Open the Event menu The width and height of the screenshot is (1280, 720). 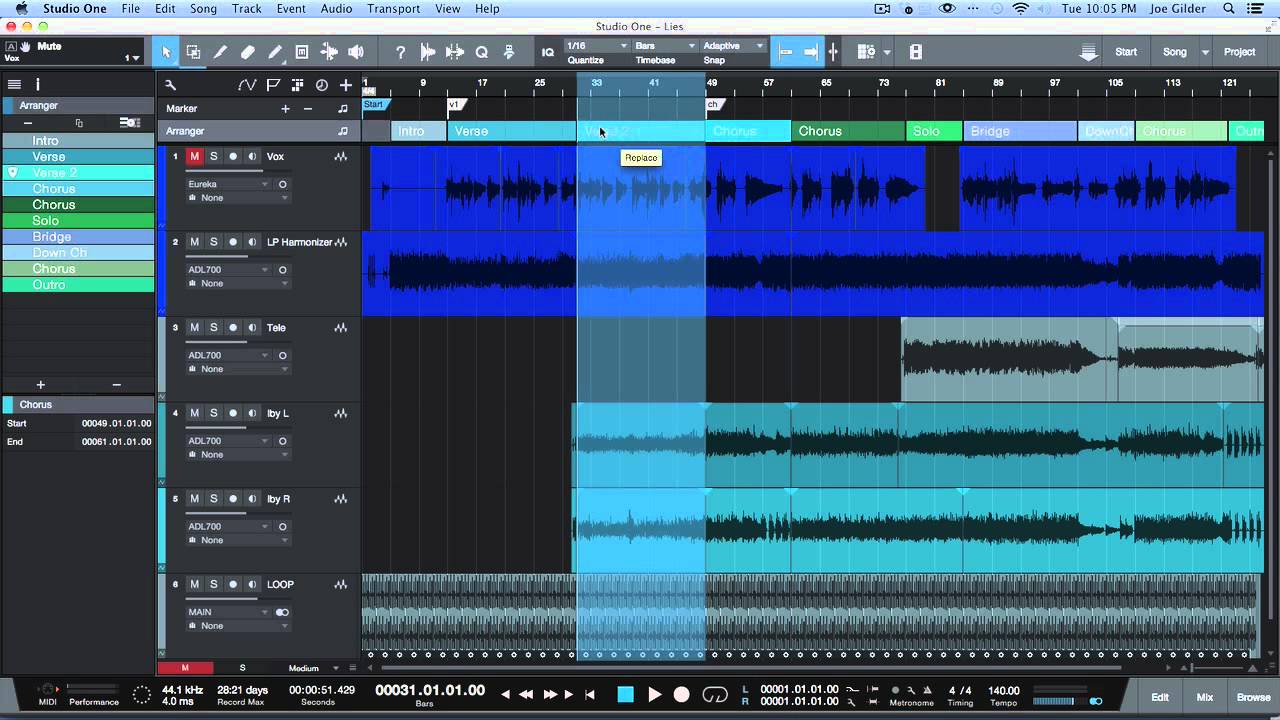pyautogui.click(x=291, y=8)
